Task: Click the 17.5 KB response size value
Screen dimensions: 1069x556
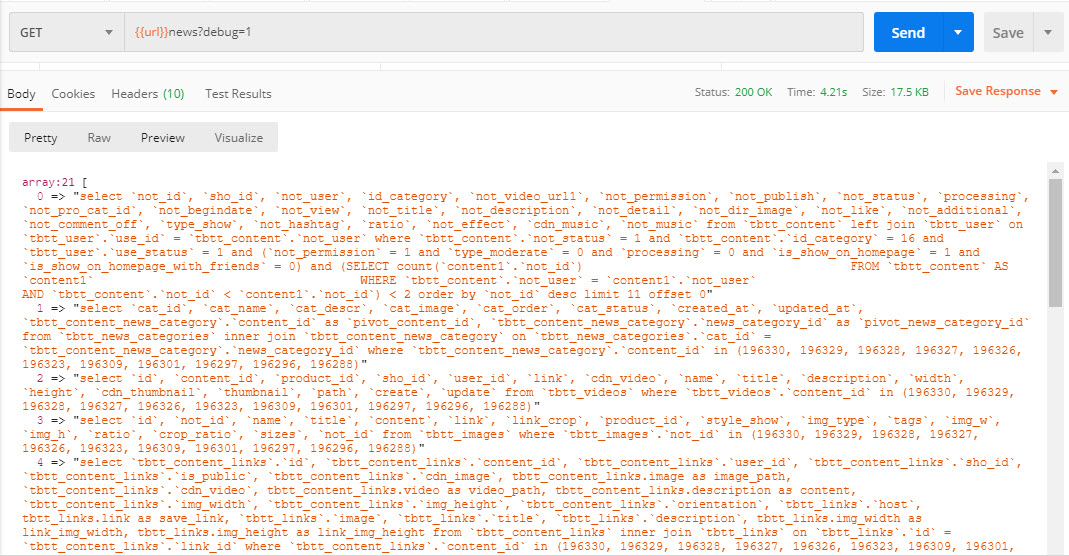Action: click(x=909, y=92)
